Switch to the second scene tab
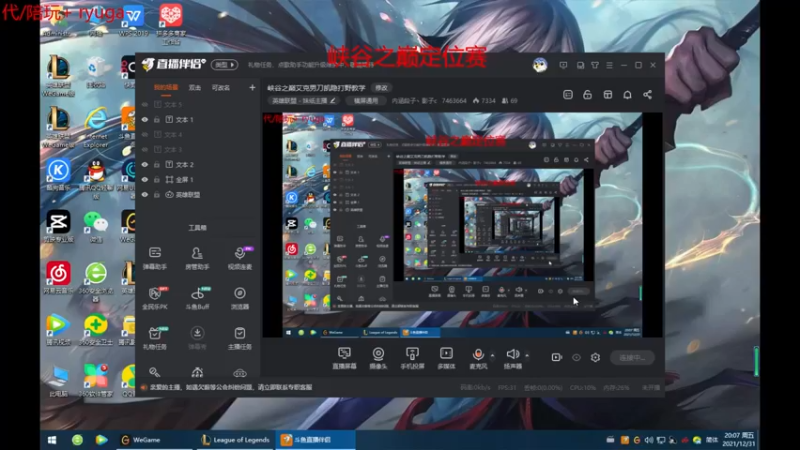The height and width of the screenshot is (450, 800). click(x=195, y=88)
